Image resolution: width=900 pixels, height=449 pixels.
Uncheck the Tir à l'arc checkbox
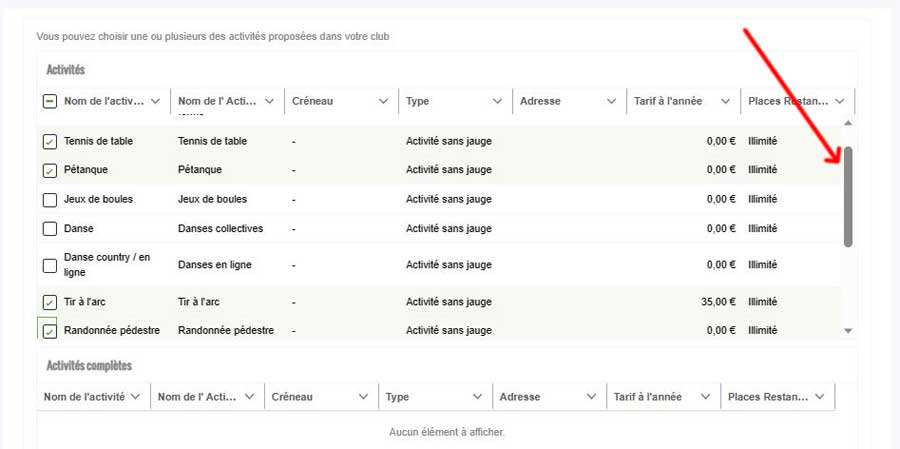click(x=50, y=302)
